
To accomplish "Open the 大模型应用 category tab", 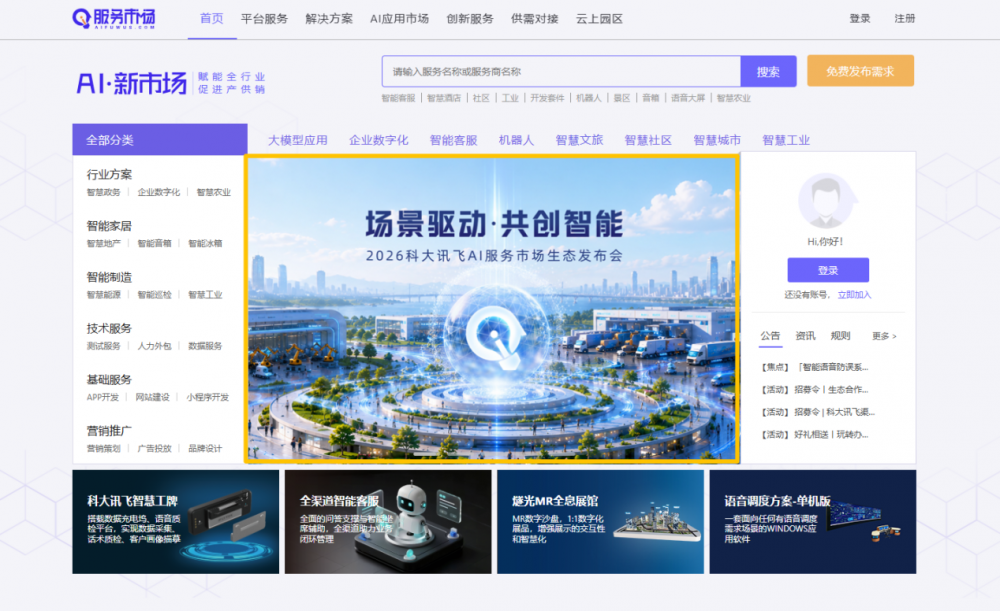I will pos(297,140).
